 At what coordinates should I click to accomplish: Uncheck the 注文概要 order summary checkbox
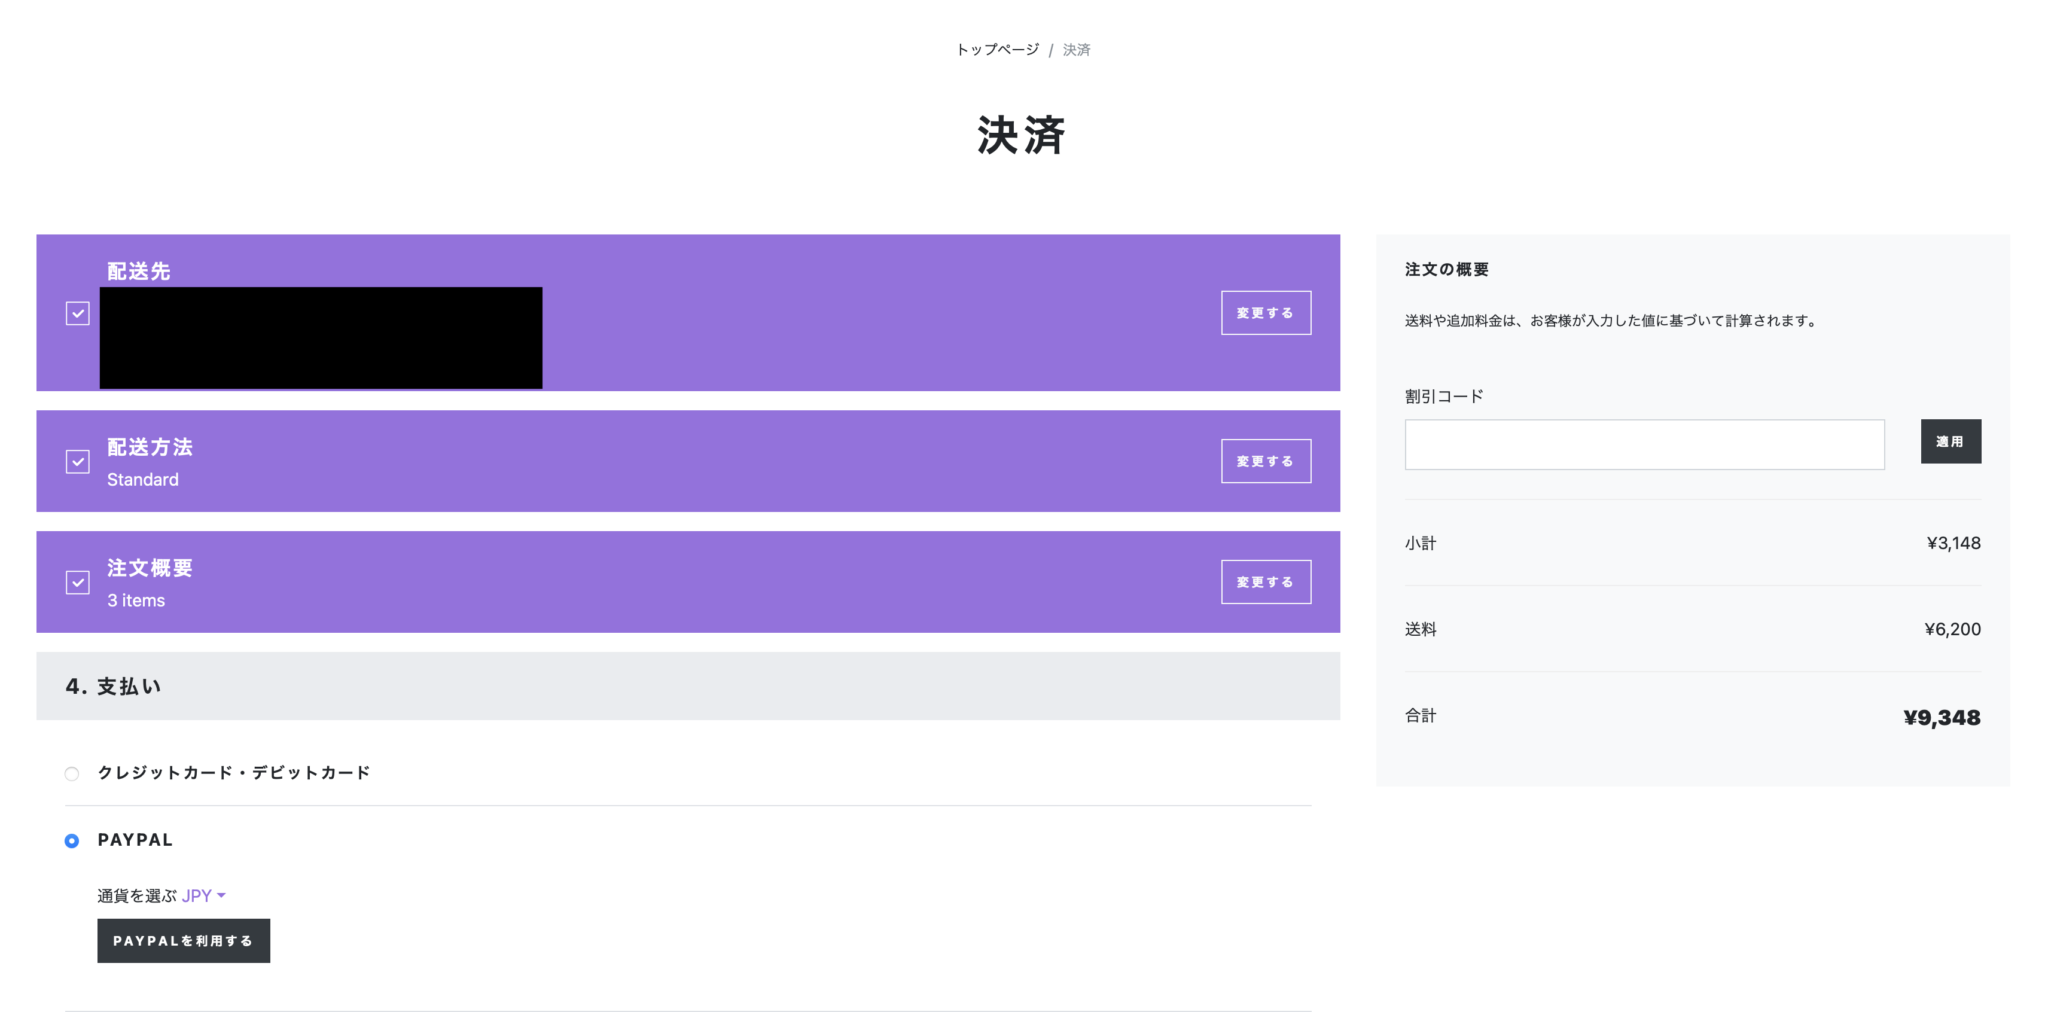77,582
